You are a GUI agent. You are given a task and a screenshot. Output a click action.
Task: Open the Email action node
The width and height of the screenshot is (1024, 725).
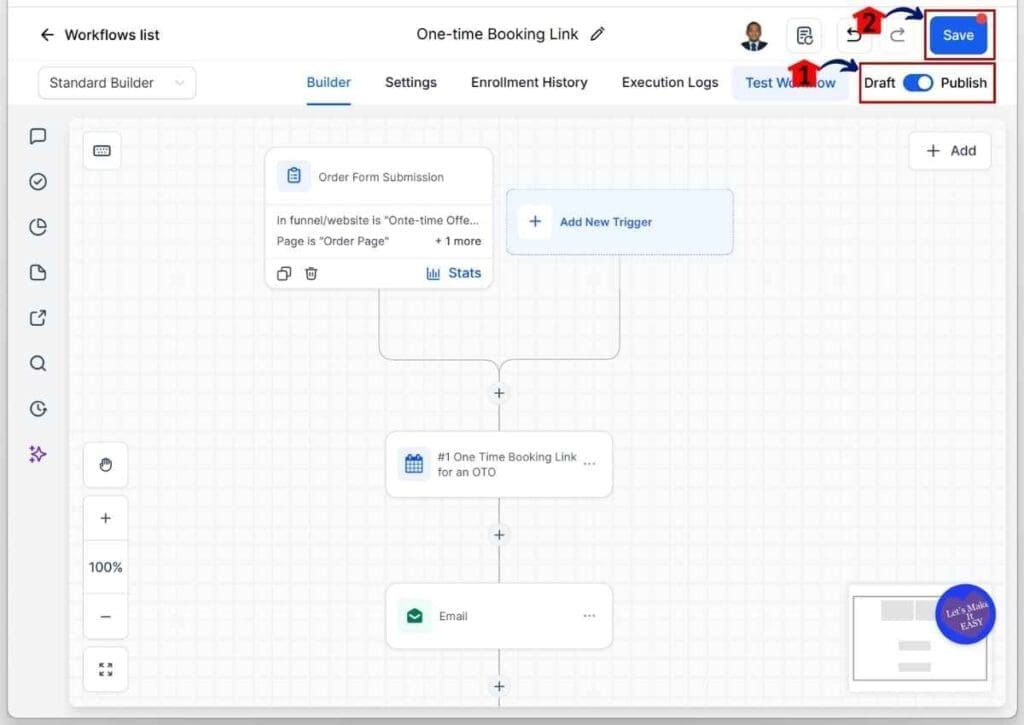tap(499, 616)
